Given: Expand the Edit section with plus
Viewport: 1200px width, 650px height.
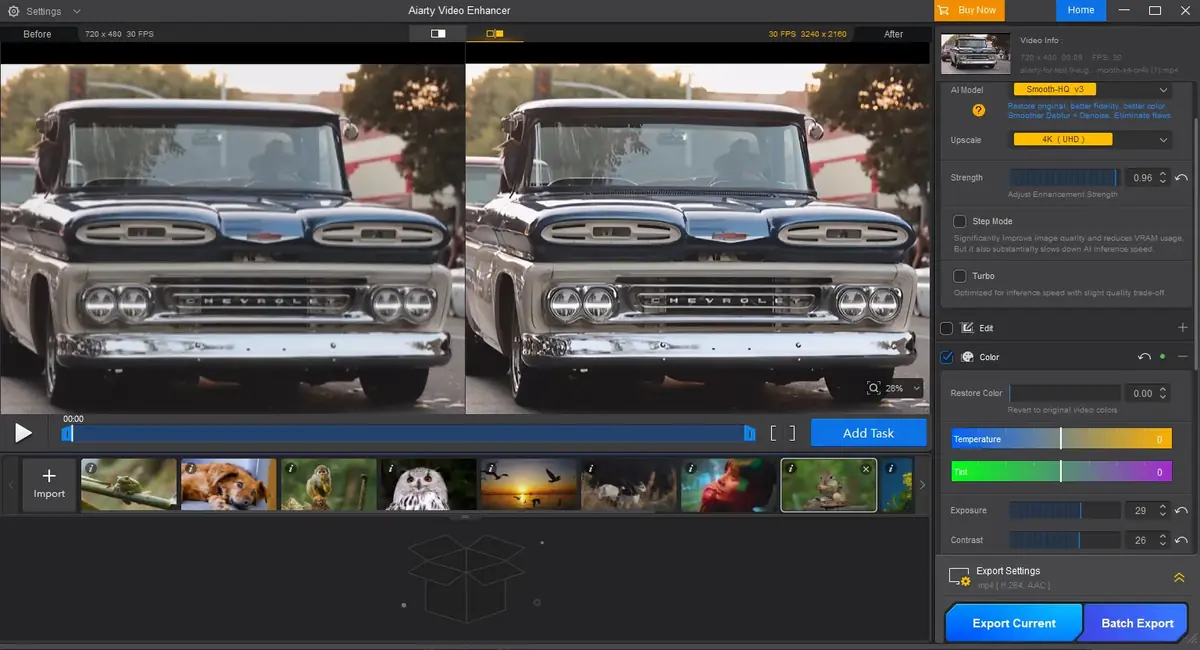Looking at the screenshot, I should tap(1183, 327).
